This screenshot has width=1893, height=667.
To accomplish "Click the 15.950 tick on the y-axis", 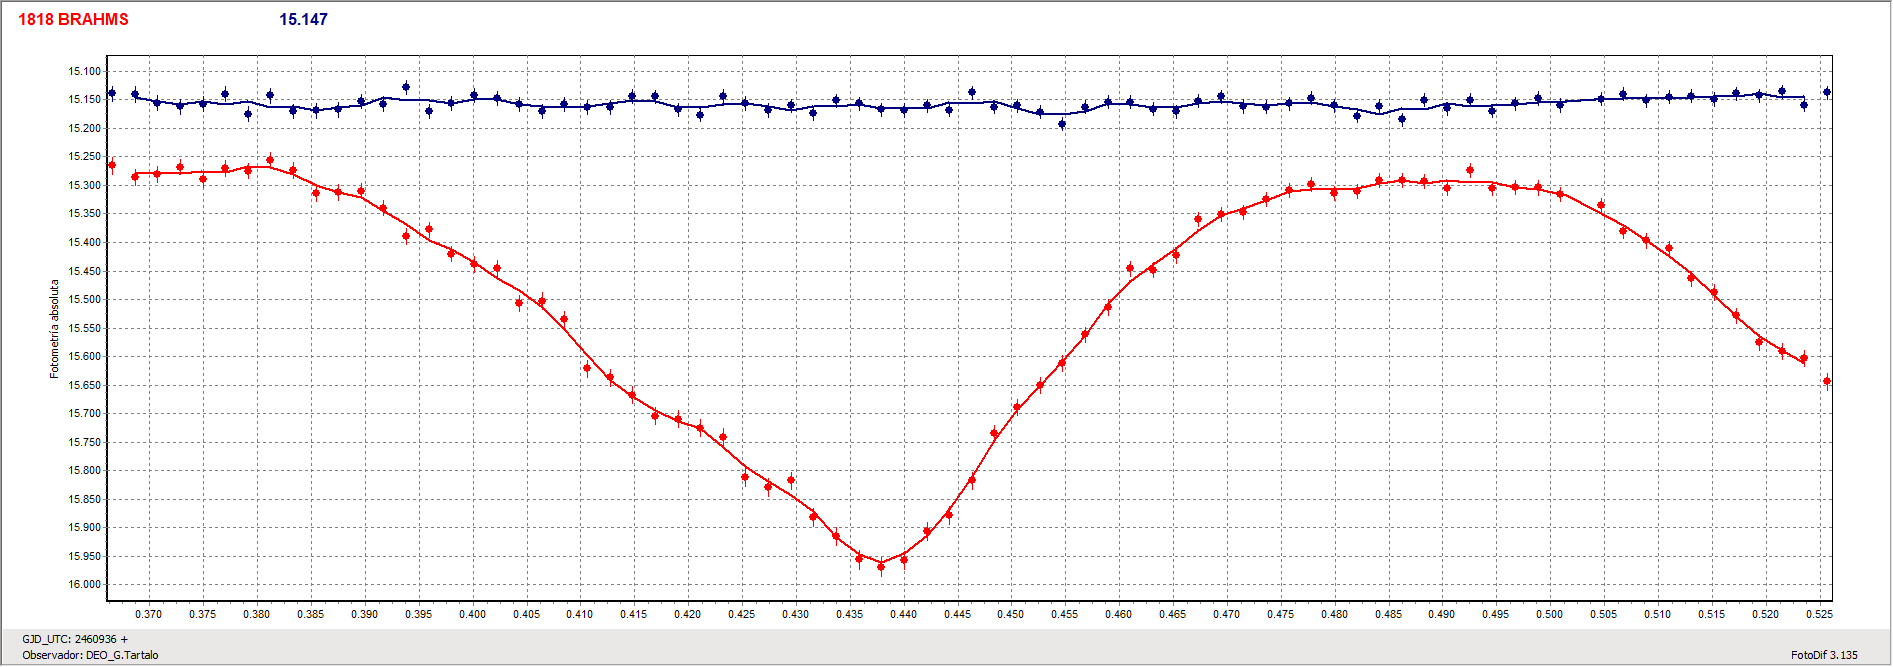I will click(x=84, y=556).
